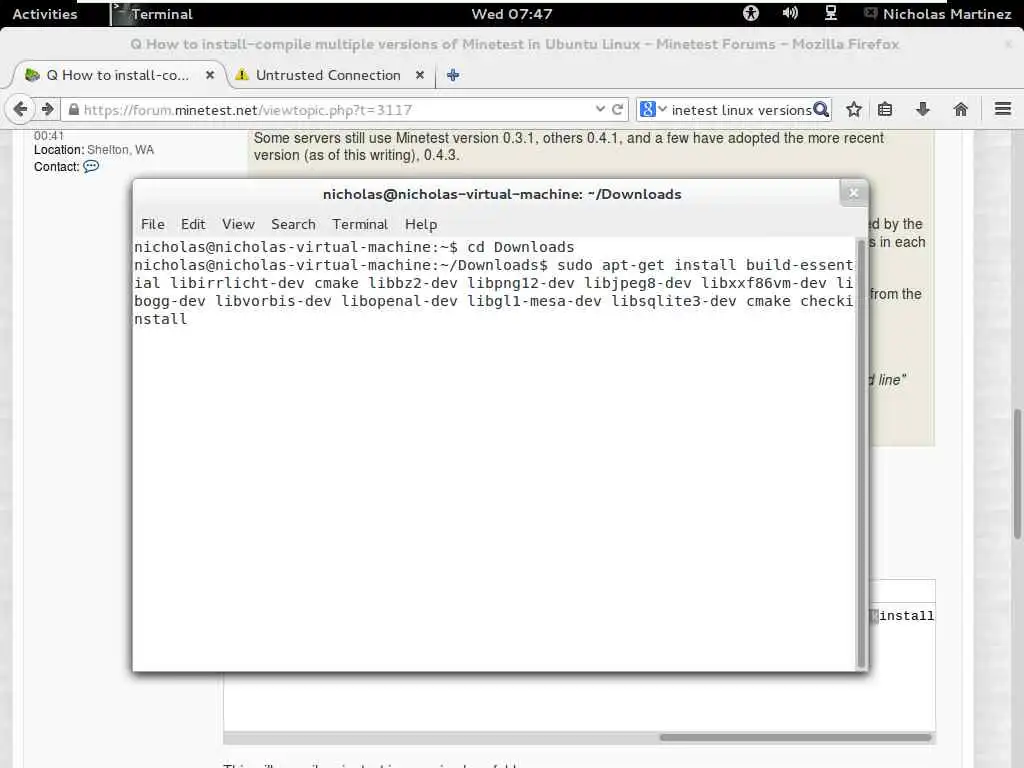Open Nicholas Martinez user menu

938,14
